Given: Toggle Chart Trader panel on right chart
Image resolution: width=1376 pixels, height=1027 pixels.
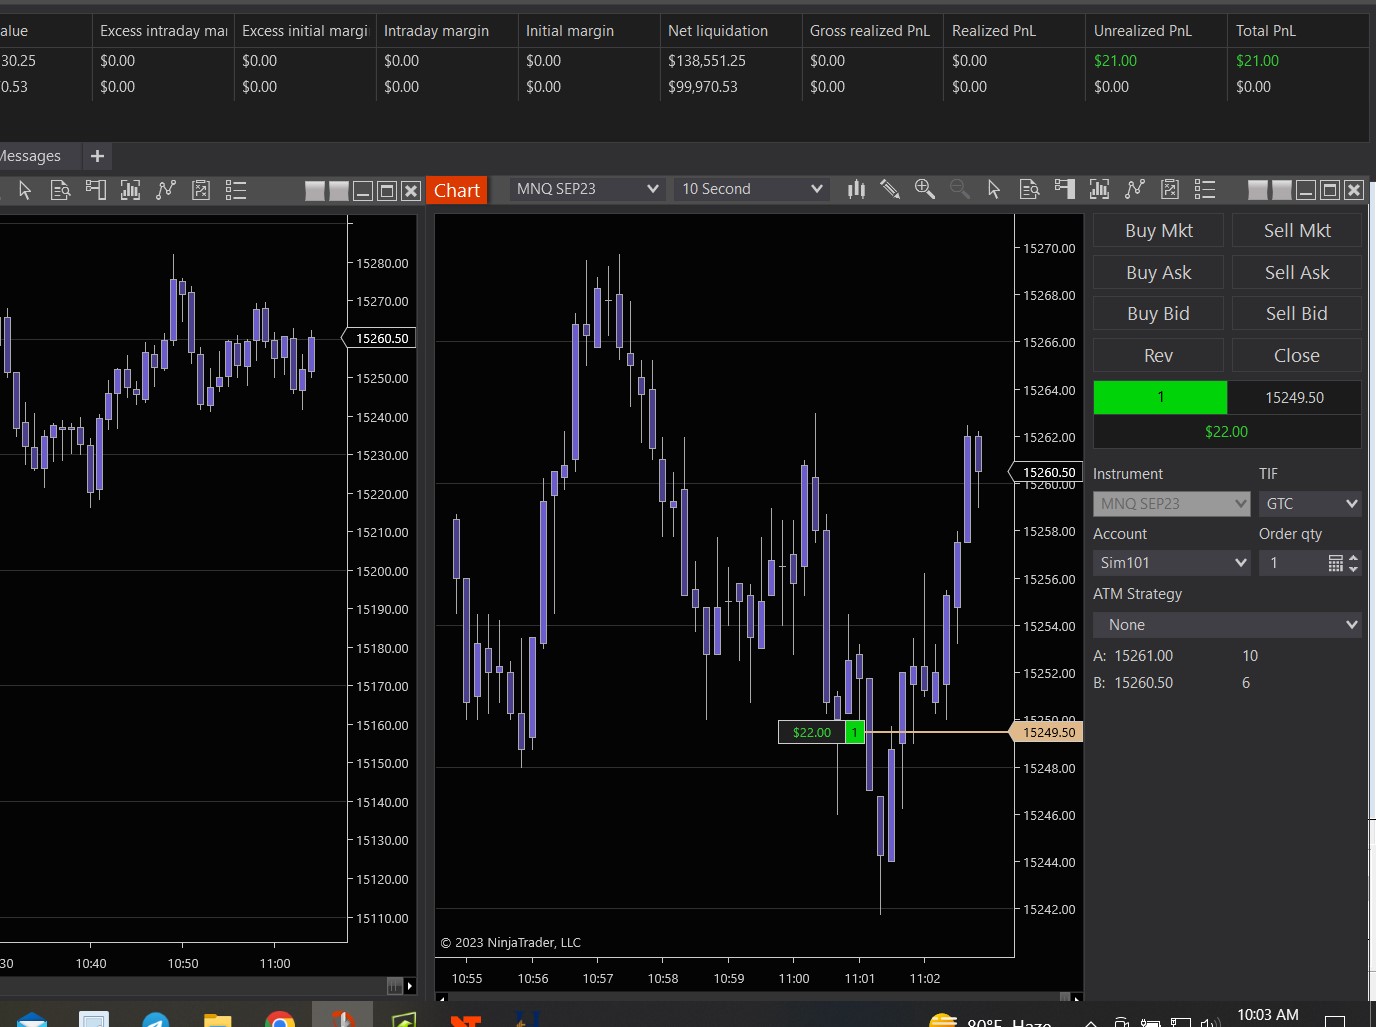Looking at the screenshot, I should (1065, 189).
